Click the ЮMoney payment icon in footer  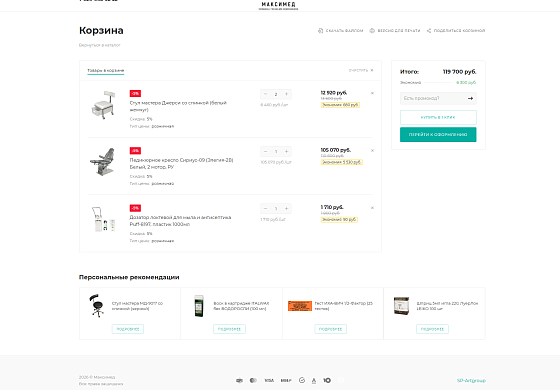(x=327, y=380)
